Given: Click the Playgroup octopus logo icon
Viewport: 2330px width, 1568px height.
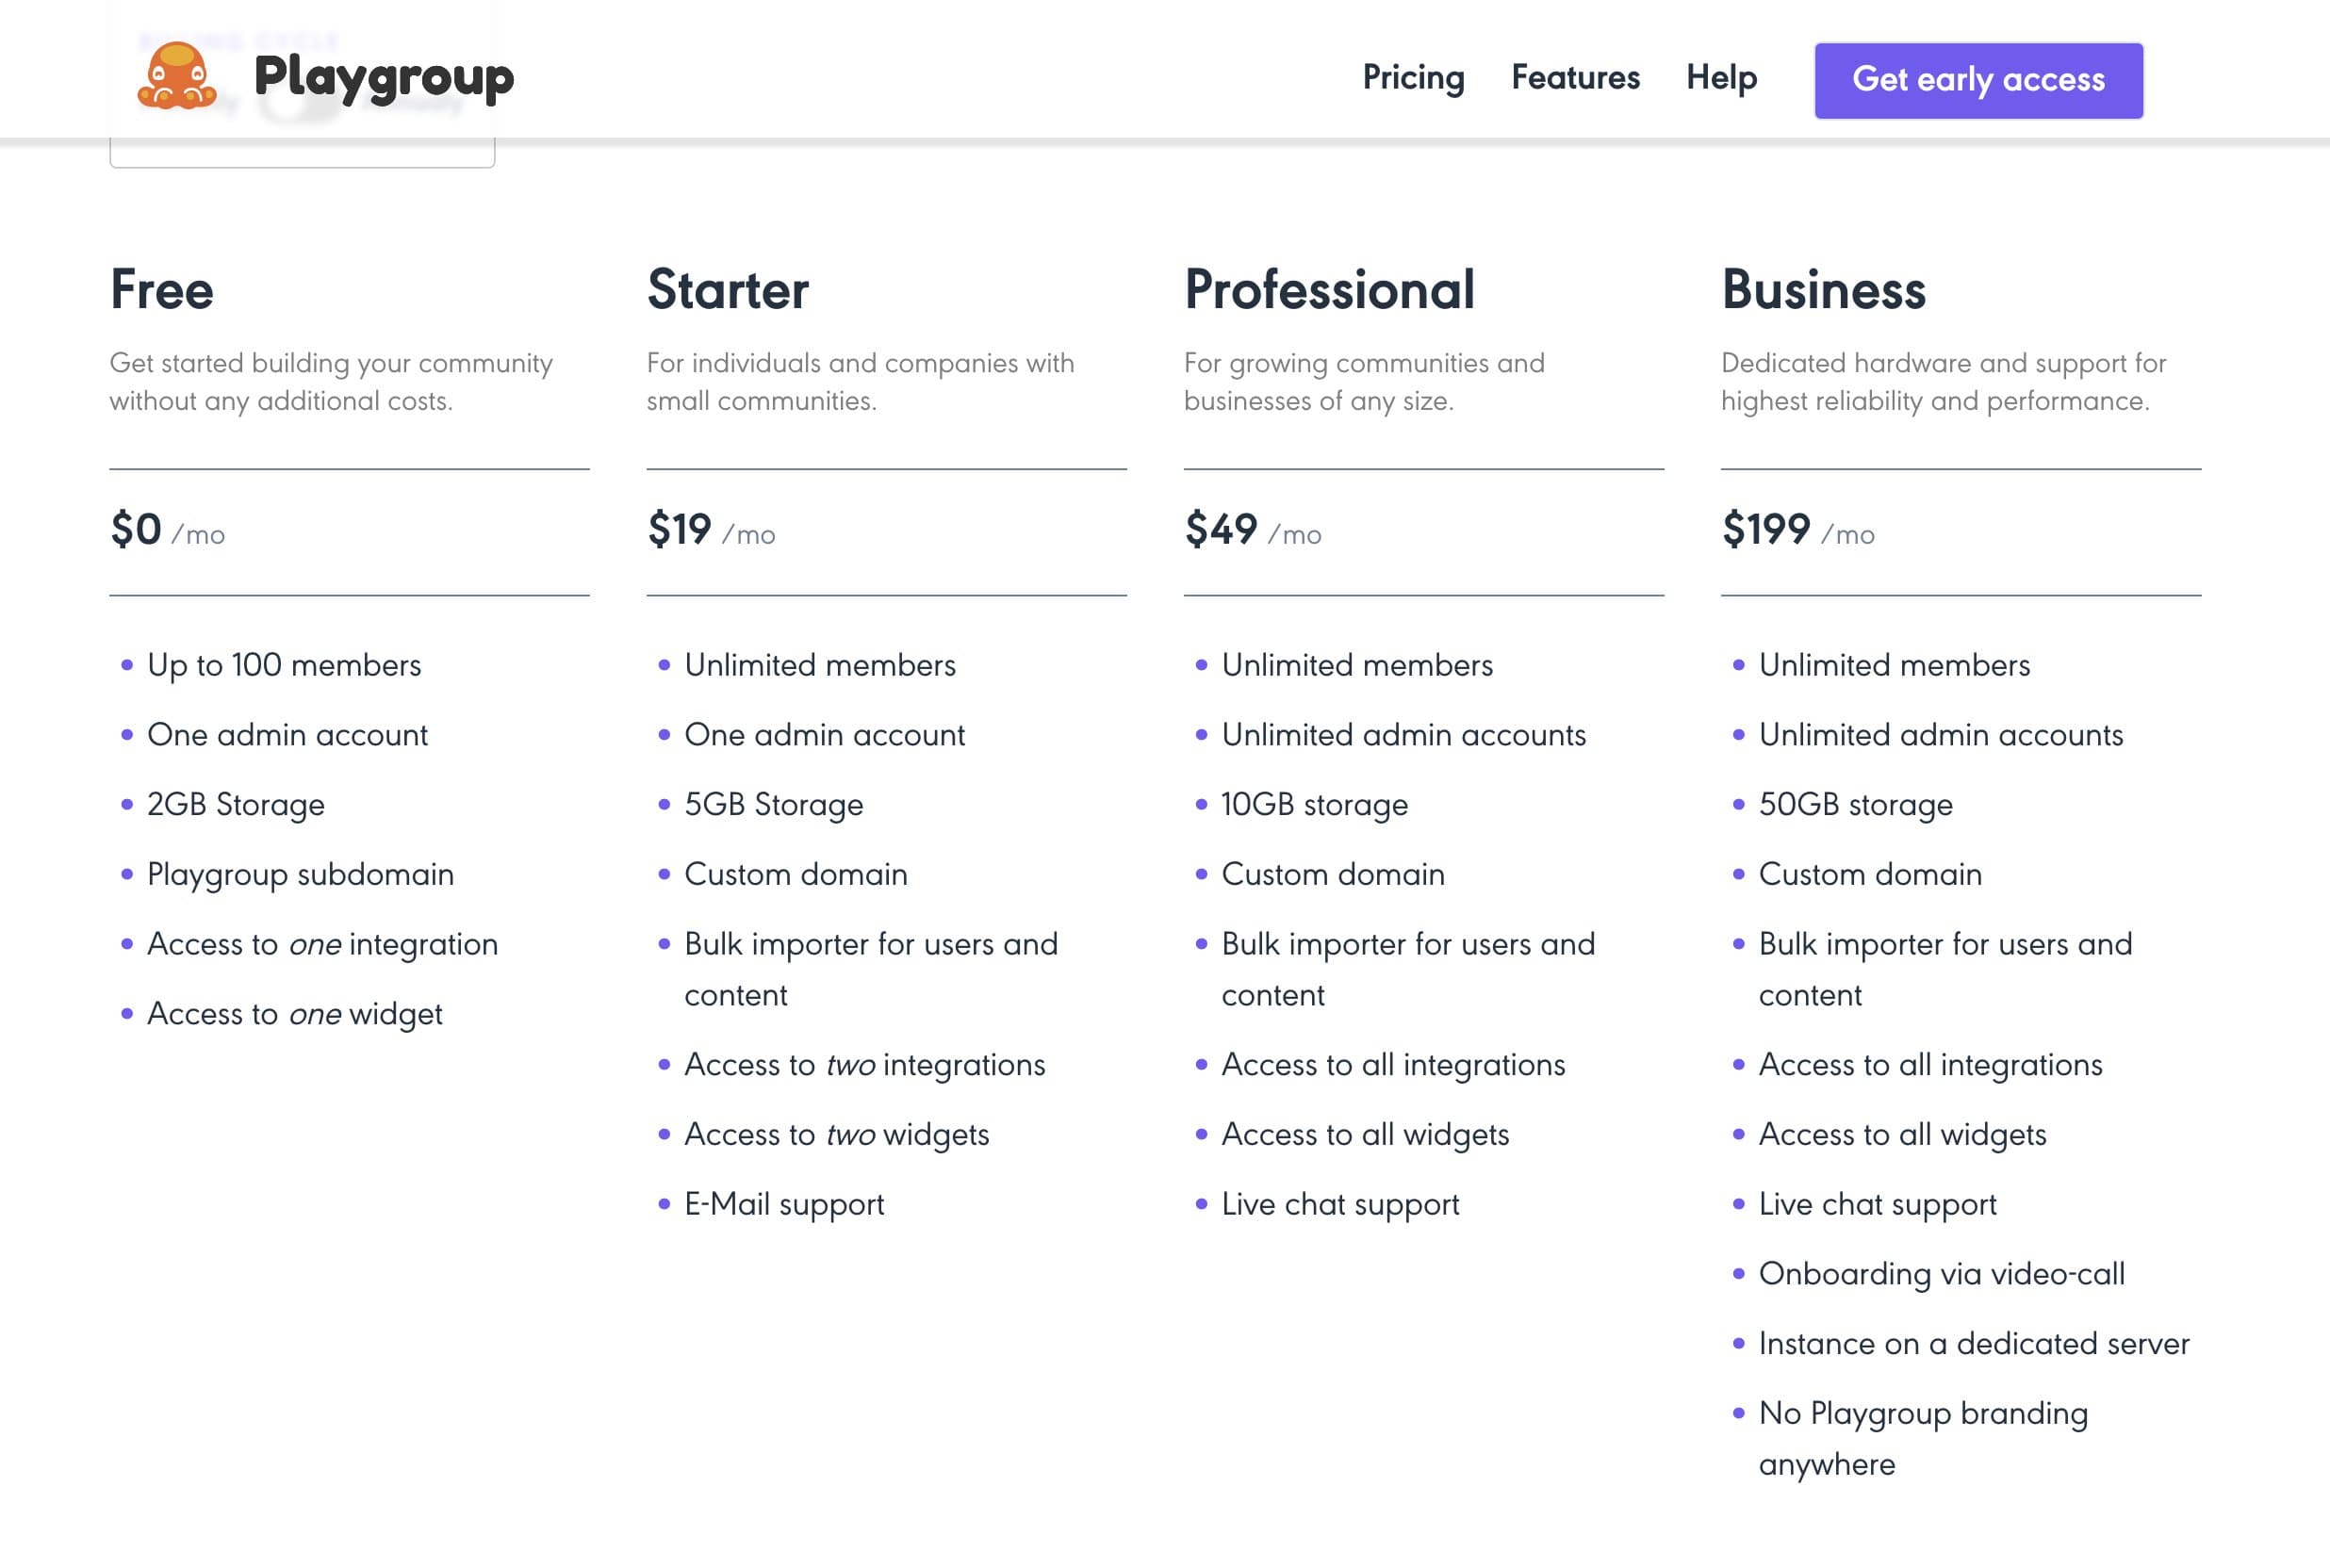Looking at the screenshot, I should [x=177, y=76].
